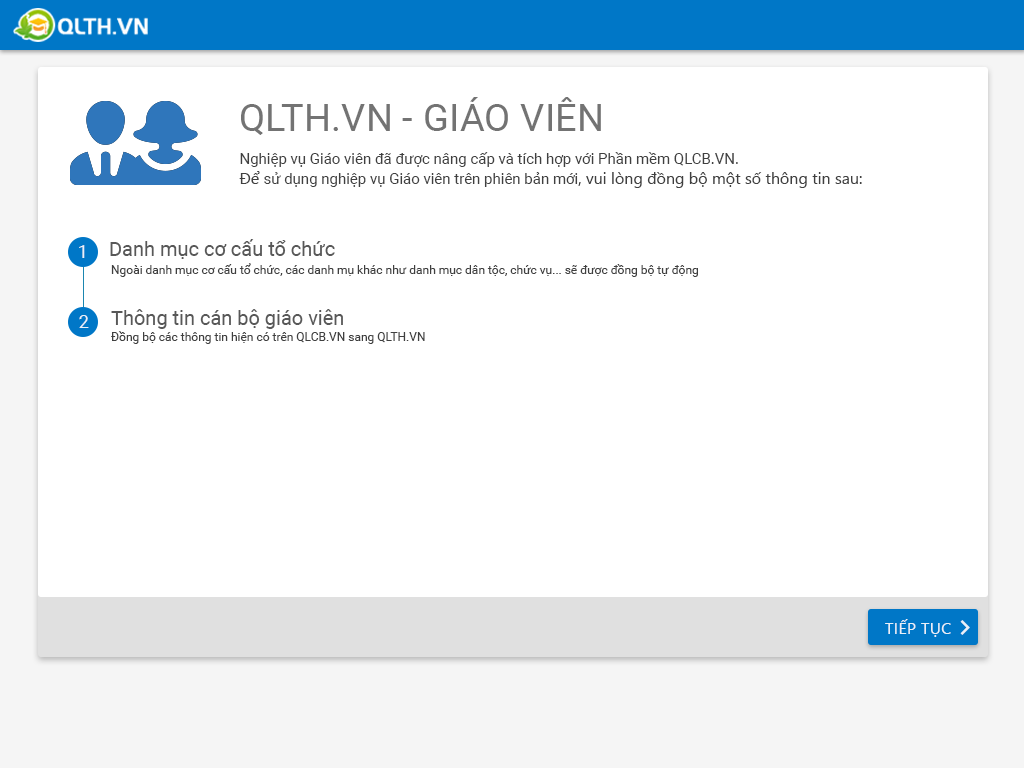
Task: Click the 'Danh mục cơ cấu tổ chức' heading
Action: tap(222, 249)
